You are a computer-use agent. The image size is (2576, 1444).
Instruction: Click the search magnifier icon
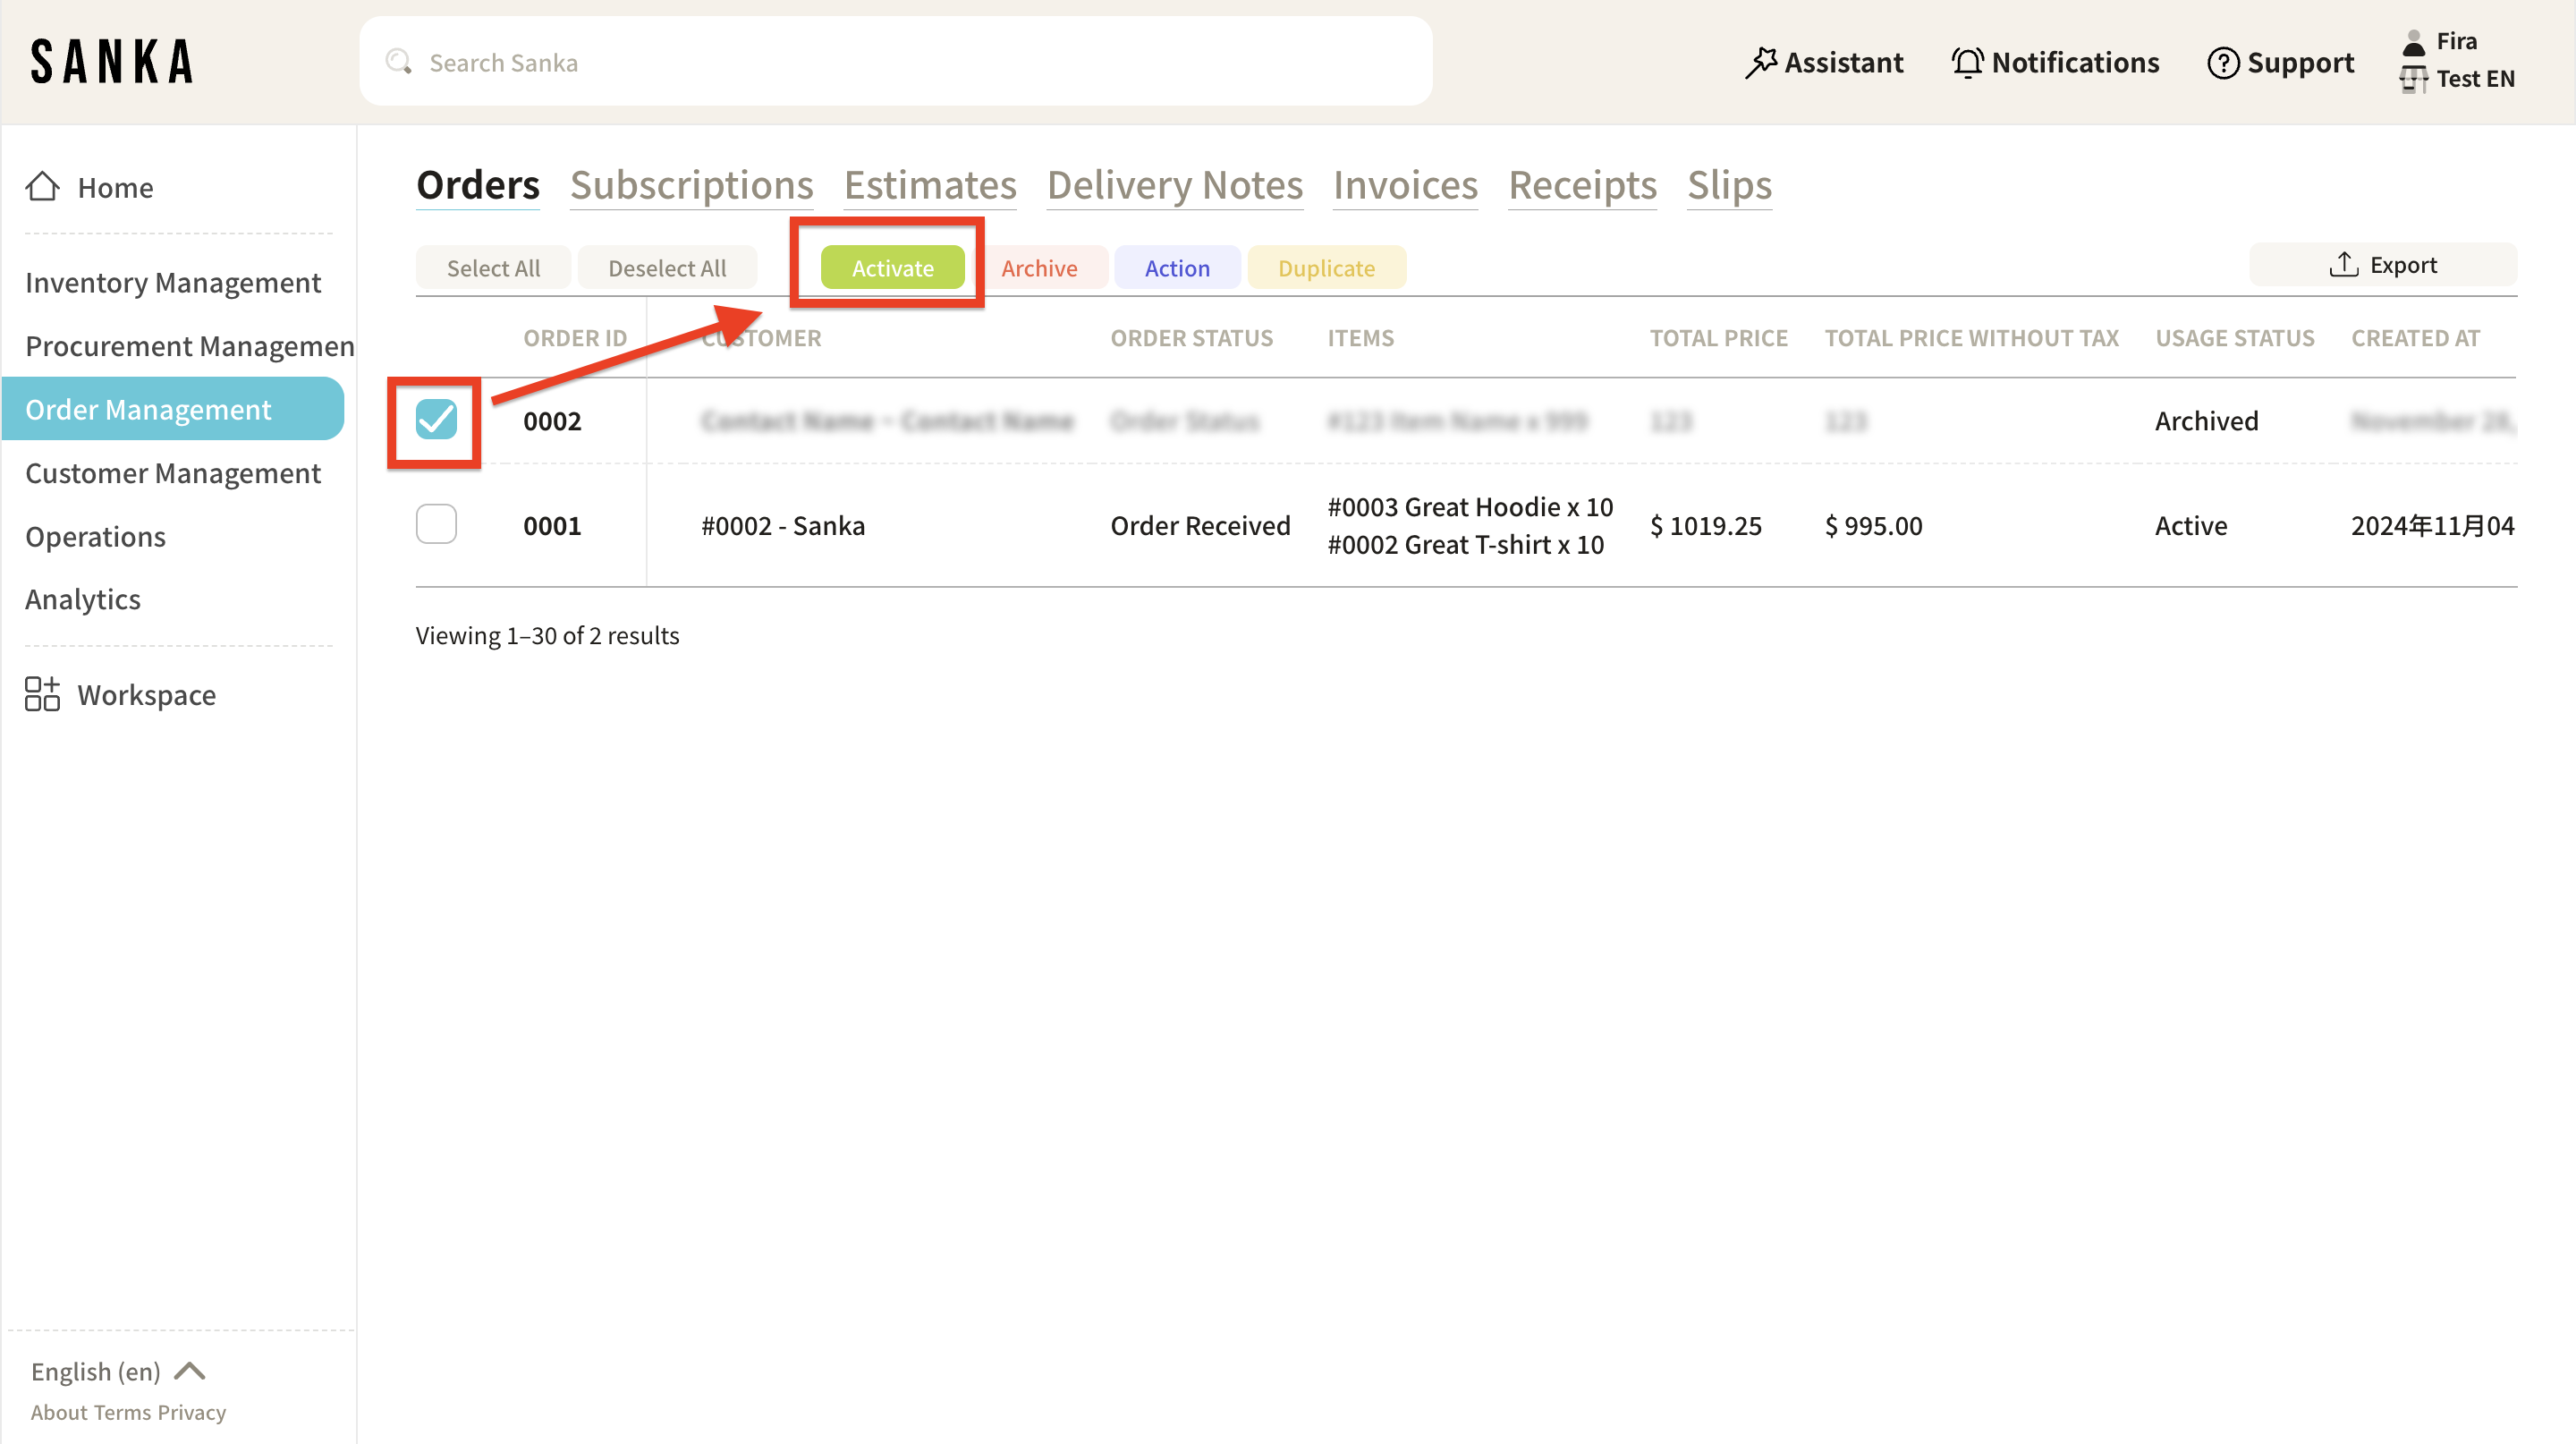coord(398,62)
